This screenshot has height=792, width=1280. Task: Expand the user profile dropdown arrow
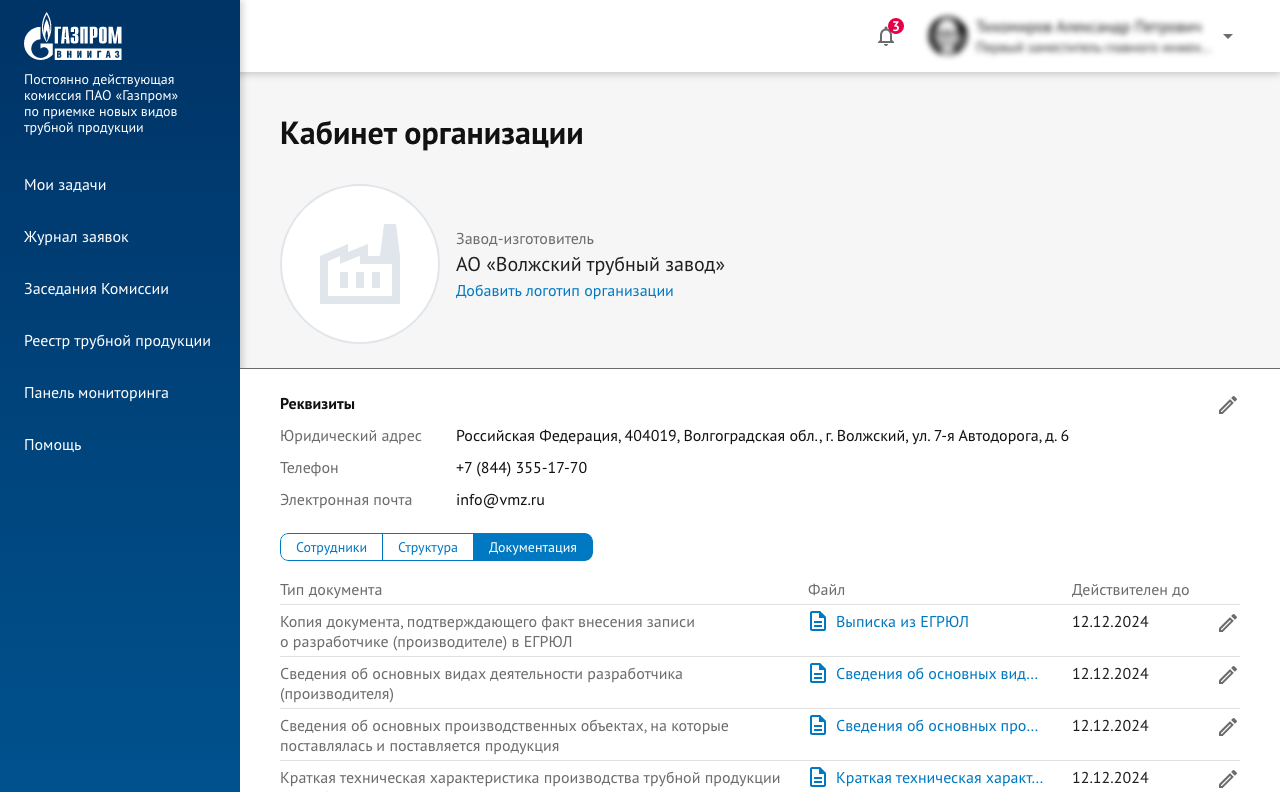pyautogui.click(x=1228, y=36)
